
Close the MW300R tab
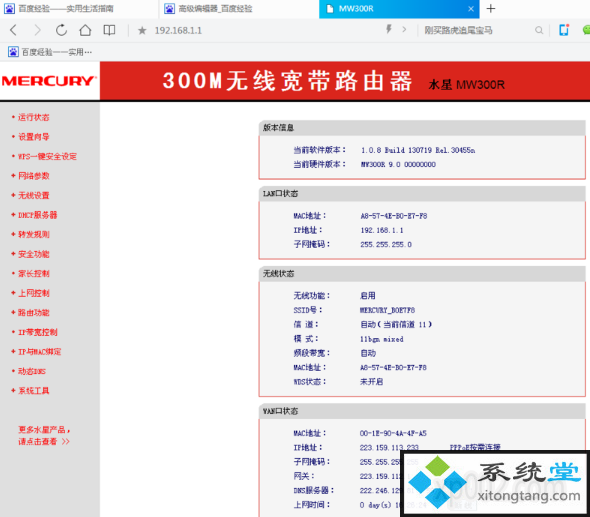click(471, 9)
